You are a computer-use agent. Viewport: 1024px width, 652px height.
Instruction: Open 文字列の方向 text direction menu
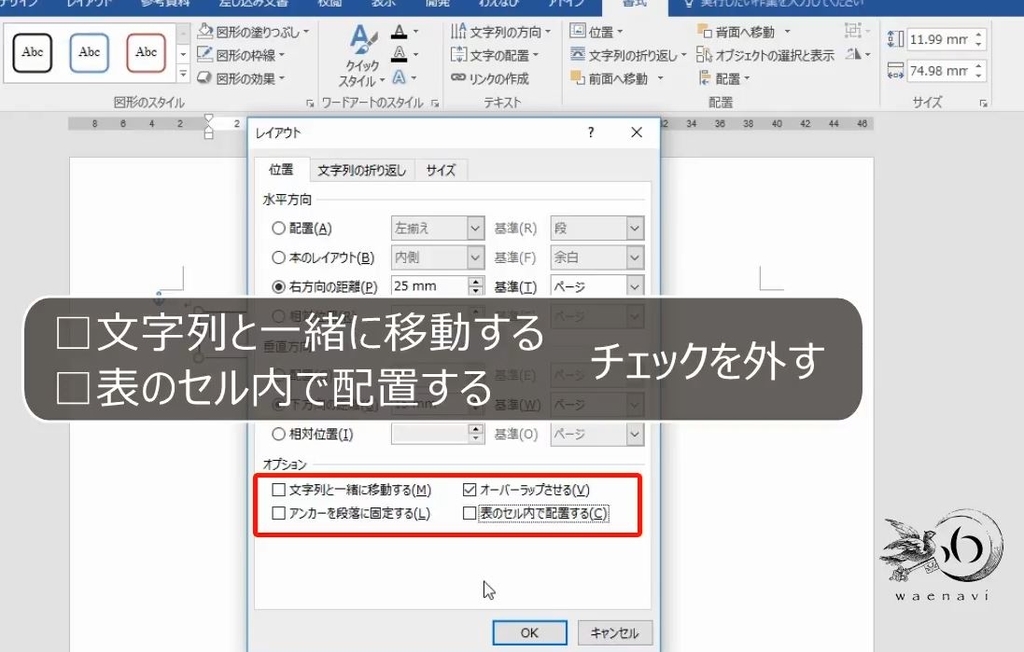[x=500, y=31]
